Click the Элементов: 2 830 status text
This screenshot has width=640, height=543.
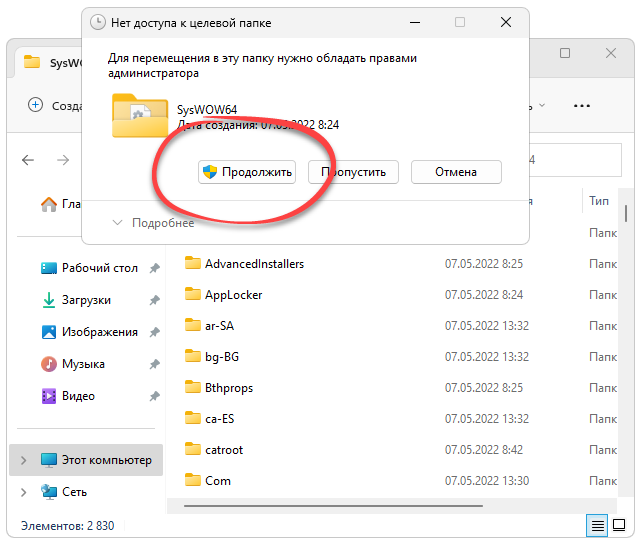(x=68, y=526)
